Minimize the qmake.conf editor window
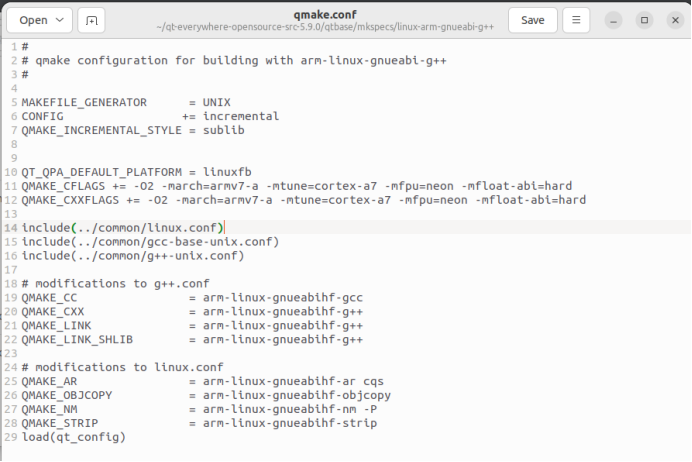The height and width of the screenshot is (462, 692). 614,20
